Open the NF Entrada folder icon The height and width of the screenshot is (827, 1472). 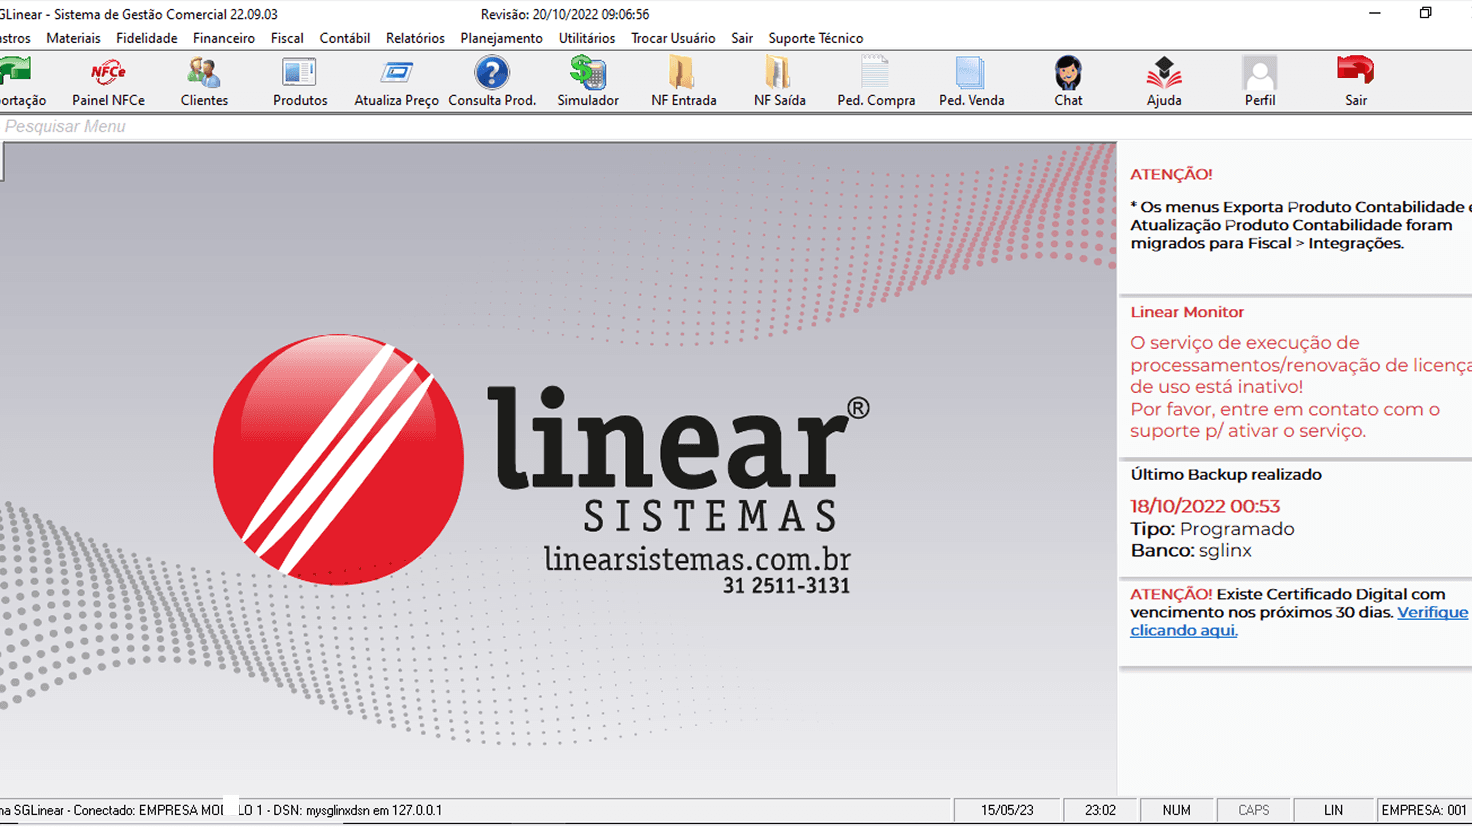point(684,81)
